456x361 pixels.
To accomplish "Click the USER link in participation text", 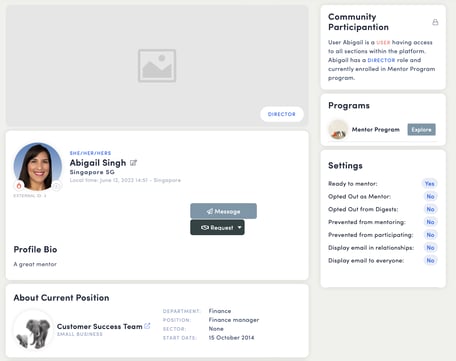I will [x=383, y=42].
